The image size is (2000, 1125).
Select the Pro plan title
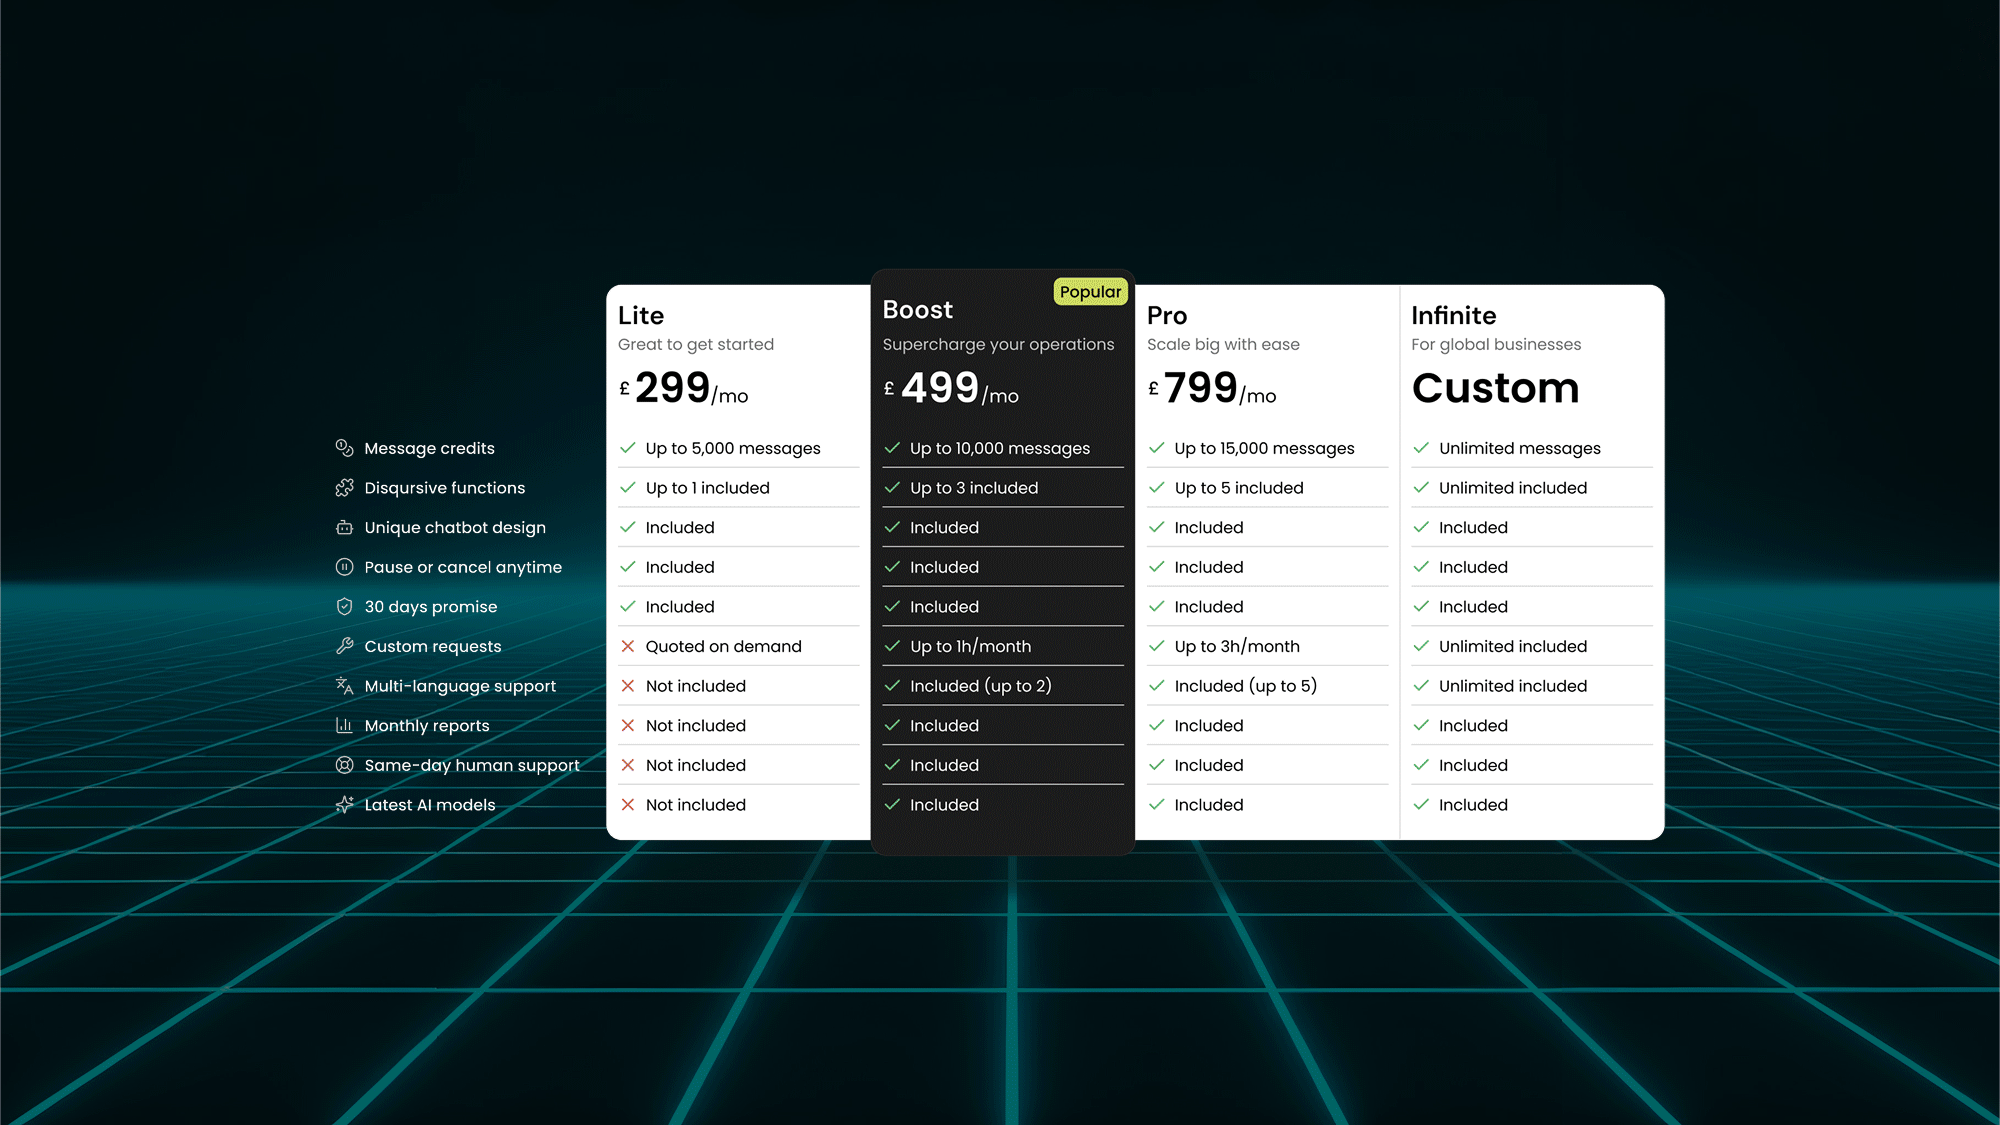coord(1167,316)
